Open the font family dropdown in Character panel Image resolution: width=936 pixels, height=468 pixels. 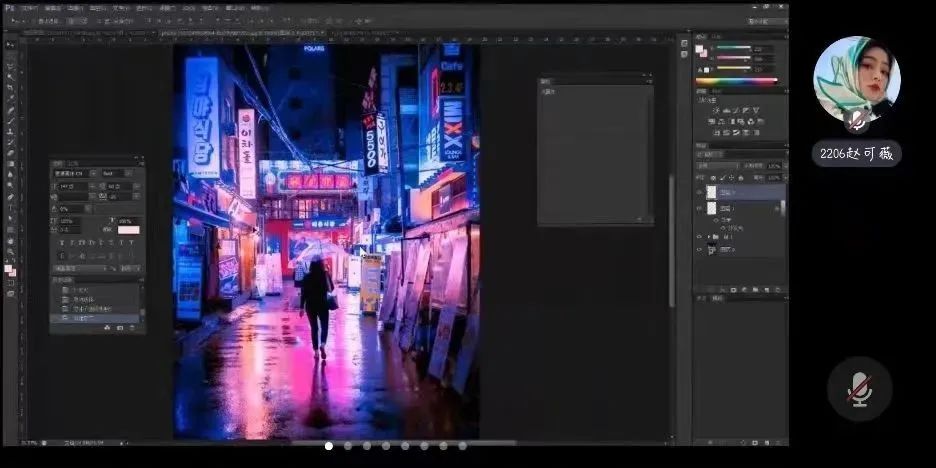[75, 173]
